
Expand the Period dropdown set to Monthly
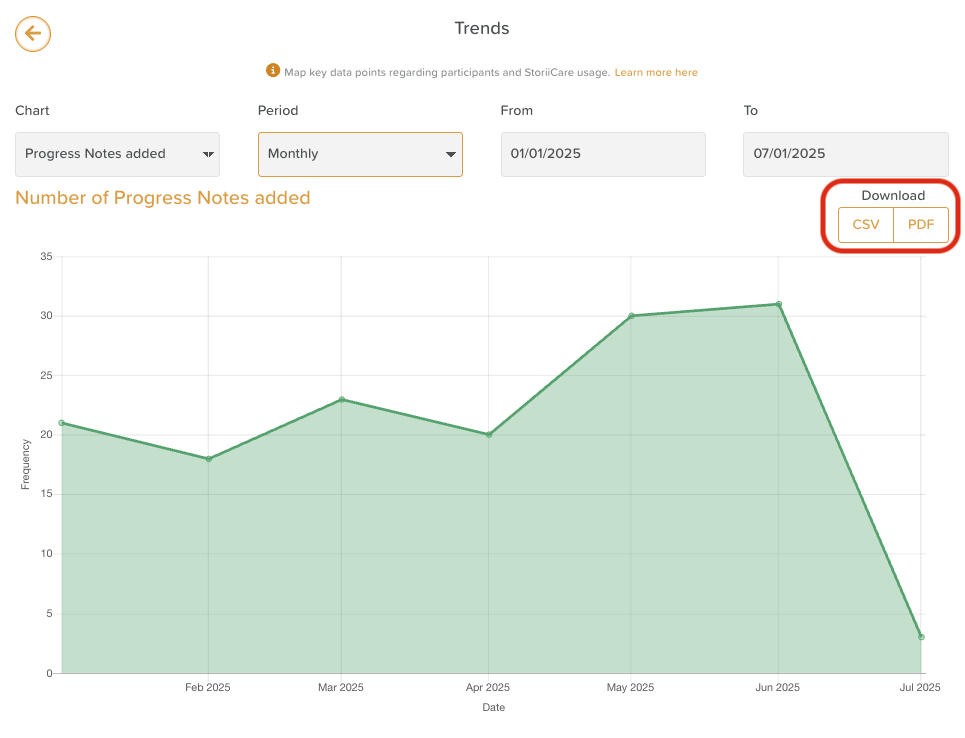click(x=360, y=154)
